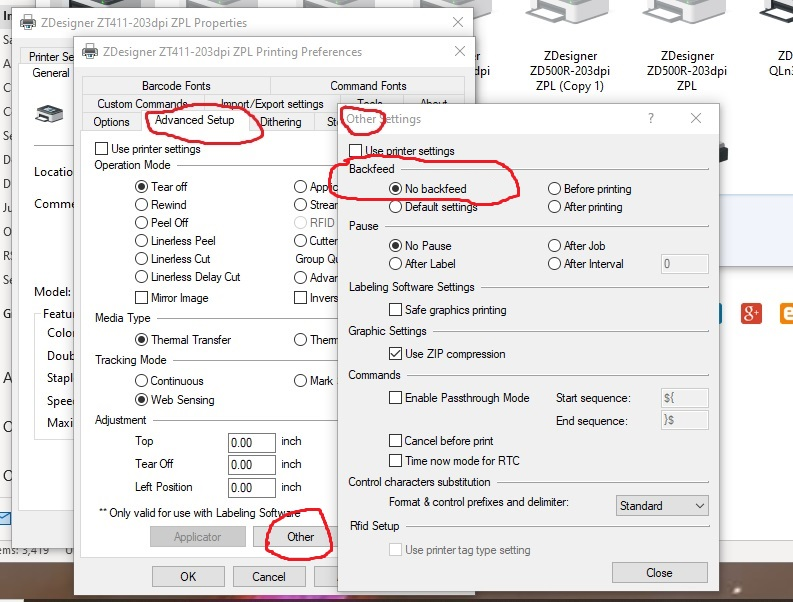This screenshot has height=602, width=793.
Task: Click Close in Other Settings dialog
Action: [x=659, y=573]
